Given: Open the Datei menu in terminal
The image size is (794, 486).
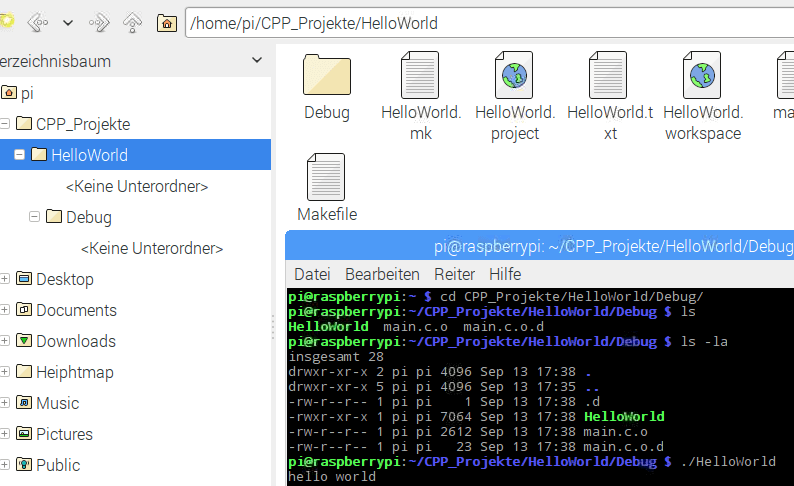Looking at the screenshot, I should (x=312, y=274).
